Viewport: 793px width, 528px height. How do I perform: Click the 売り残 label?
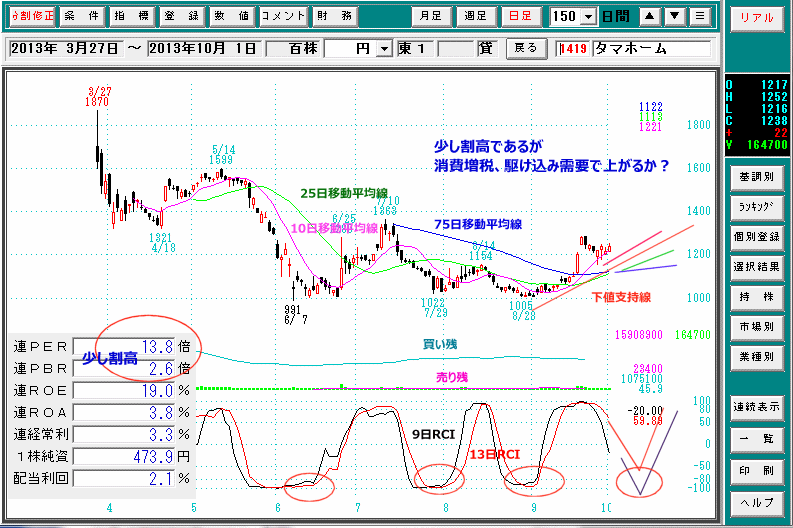452,377
